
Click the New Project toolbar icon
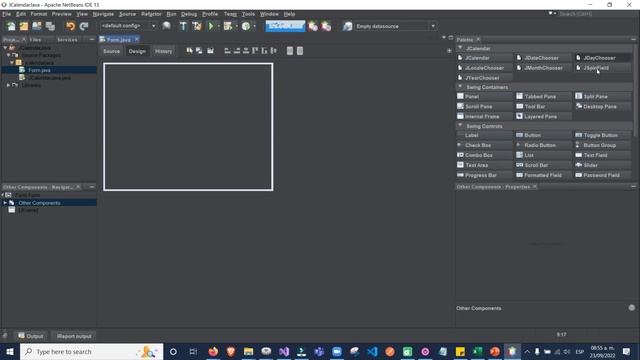(x=24, y=26)
